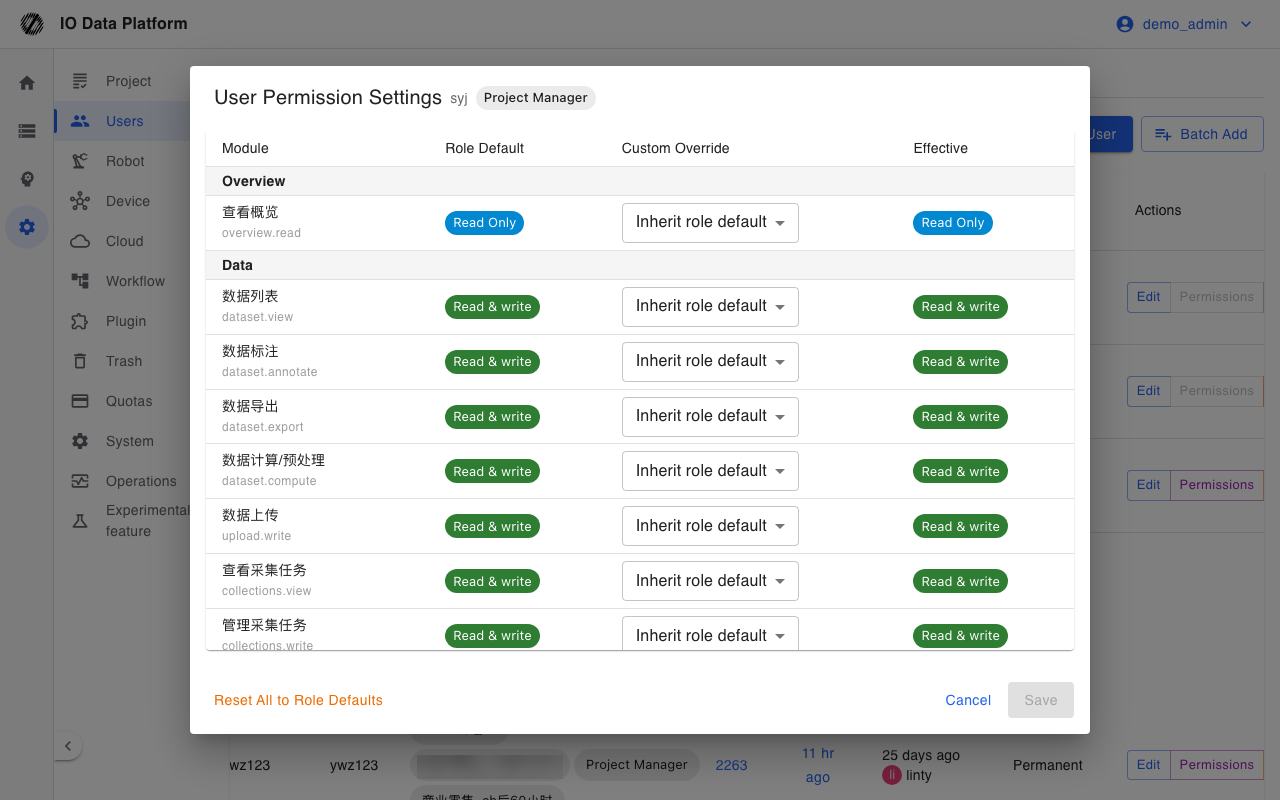Click the '查看采集任务' module name
The image size is (1280, 800).
(264, 570)
